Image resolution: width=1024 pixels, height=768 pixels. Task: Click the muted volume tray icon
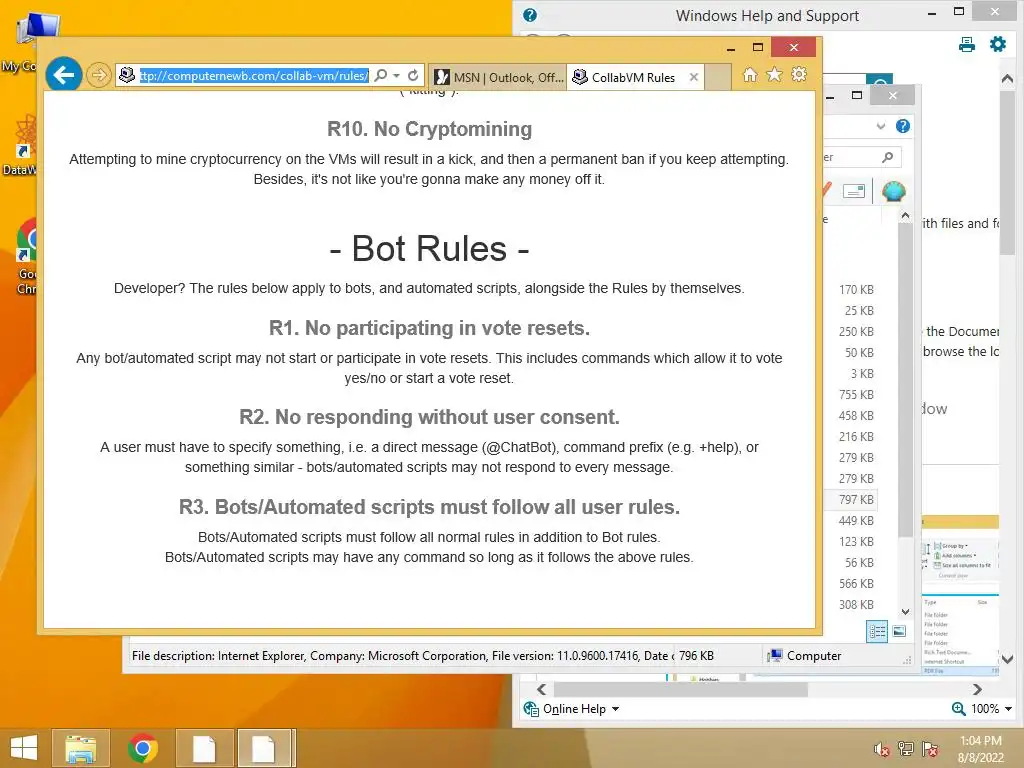[x=881, y=749]
